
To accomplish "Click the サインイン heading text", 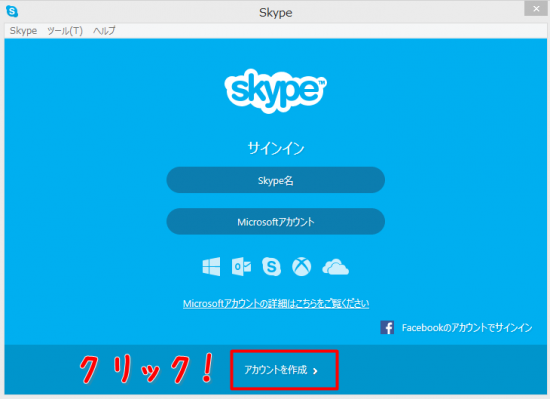I will click(x=276, y=148).
